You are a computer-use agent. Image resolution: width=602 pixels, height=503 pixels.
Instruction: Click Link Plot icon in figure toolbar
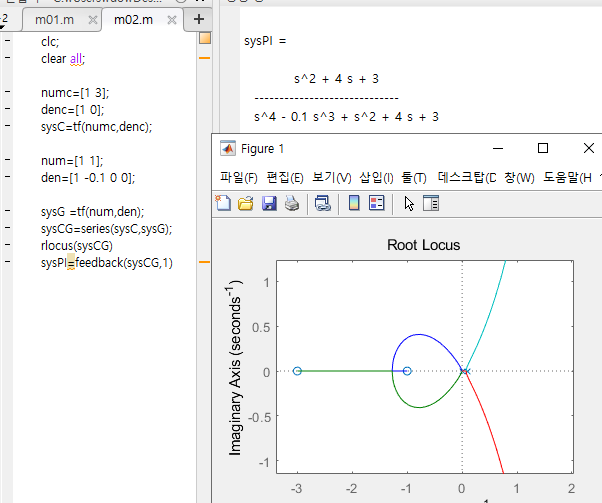click(x=322, y=203)
